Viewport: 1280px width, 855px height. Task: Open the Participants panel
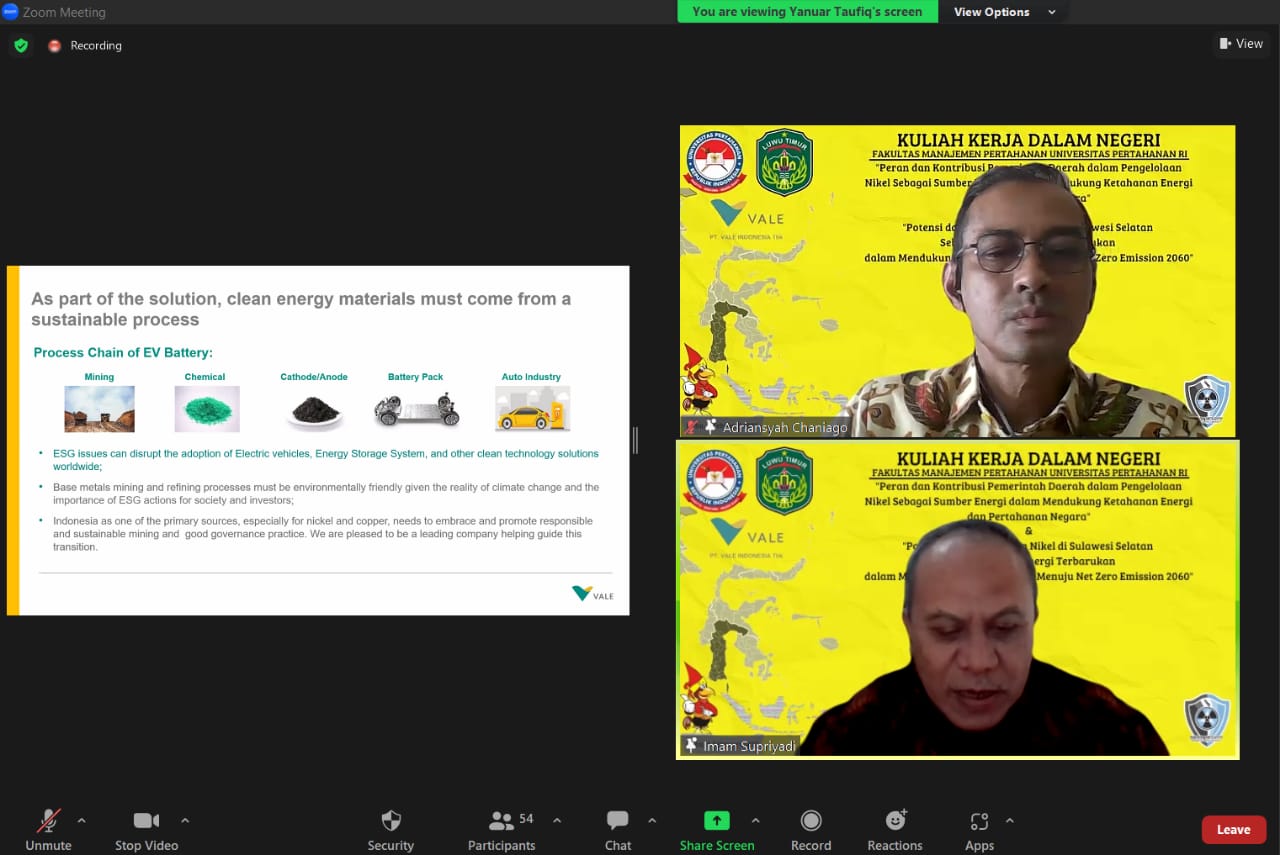point(502,830)
